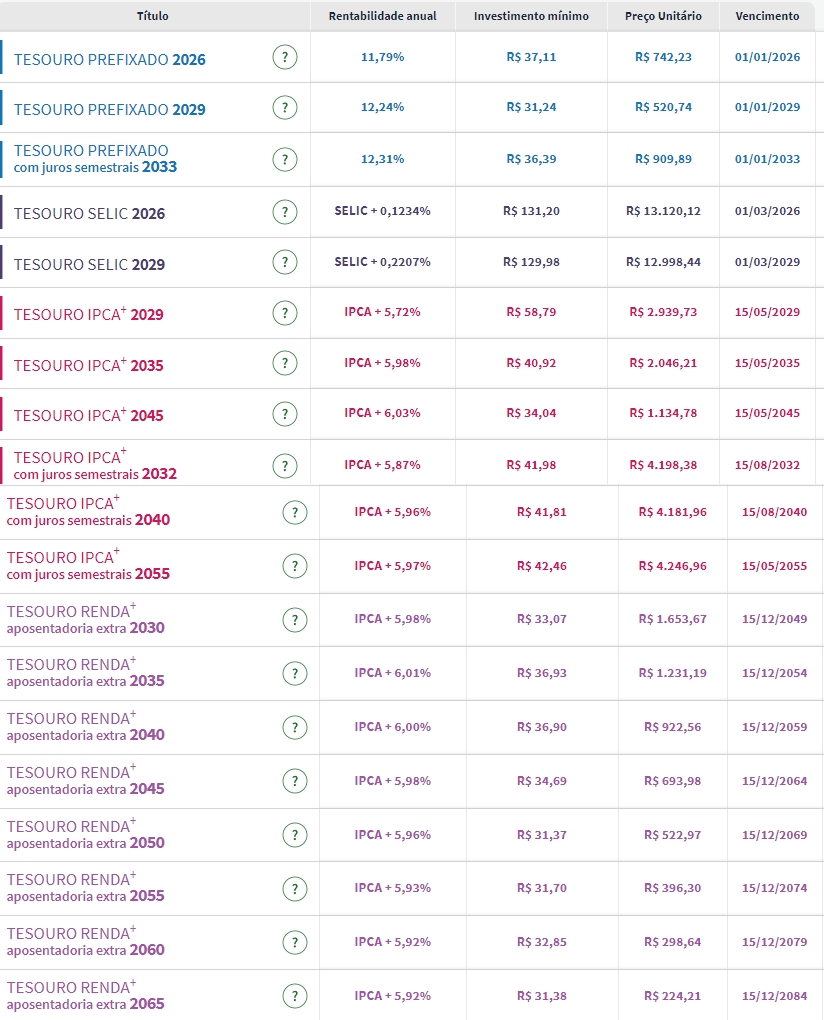The height and width of the screenshot is (1020, 824).
Task: Open Tesouro Renda+ aposentadoria extra 2040 link
Action: click(x=86, y=727)
